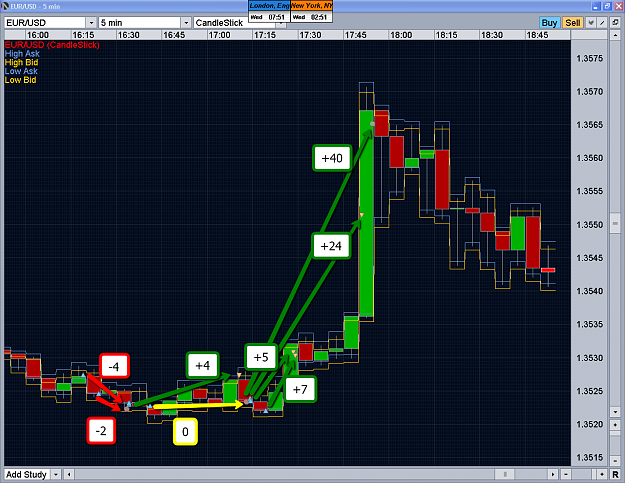Open the Add Study dropdown arrow

56,474
